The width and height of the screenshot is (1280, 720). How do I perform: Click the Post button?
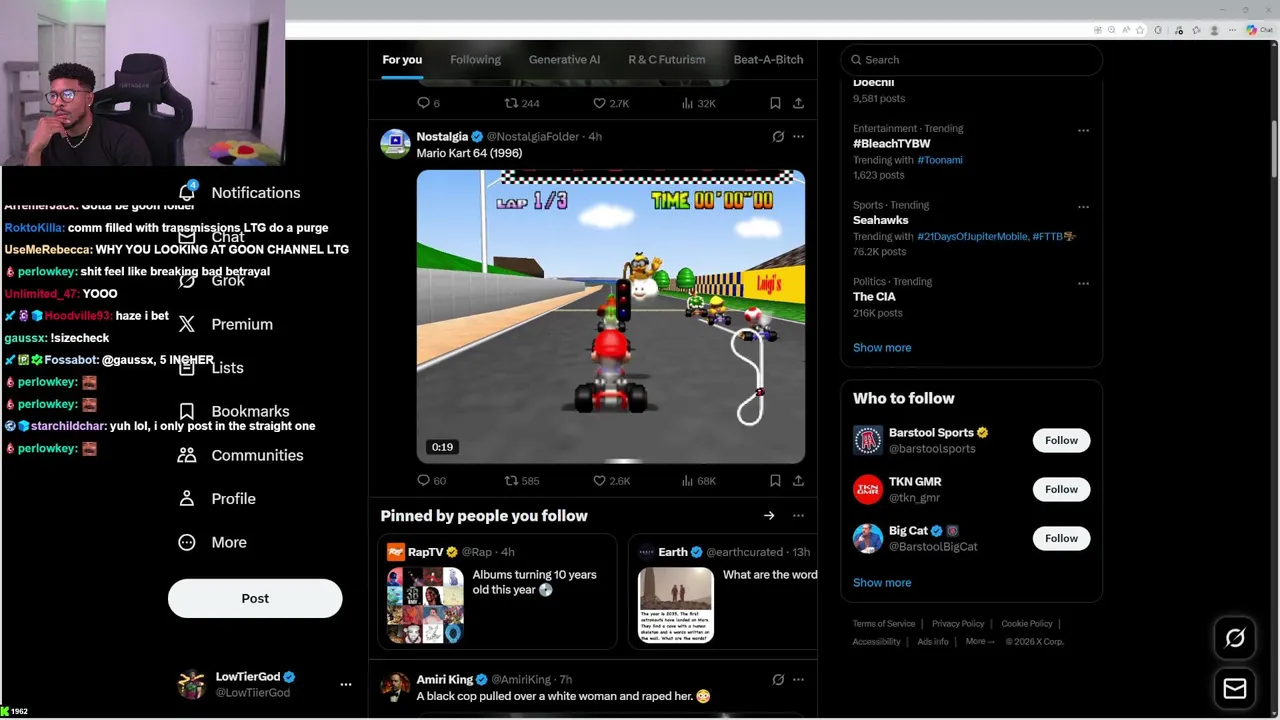point(255,598)
